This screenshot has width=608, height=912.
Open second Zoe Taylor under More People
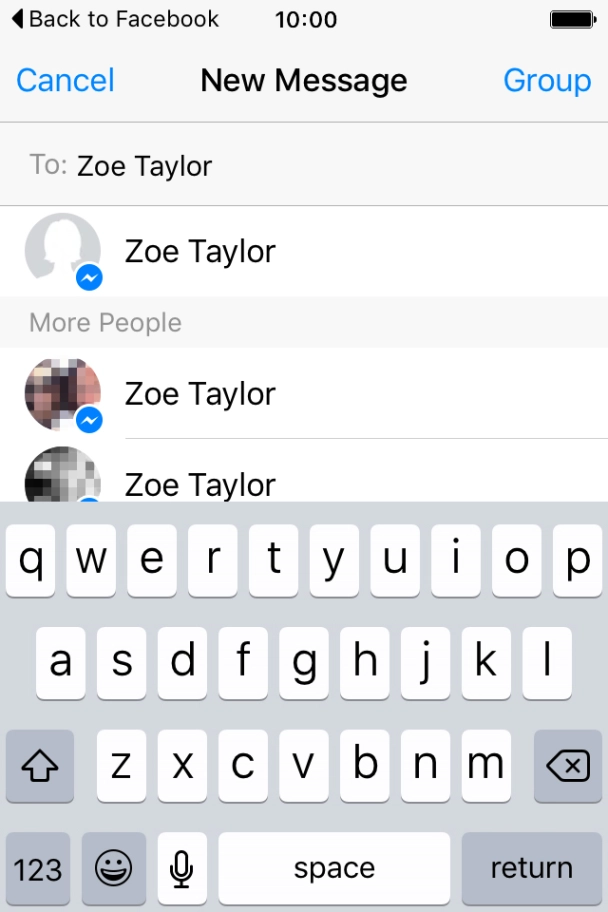click(200, 394)
